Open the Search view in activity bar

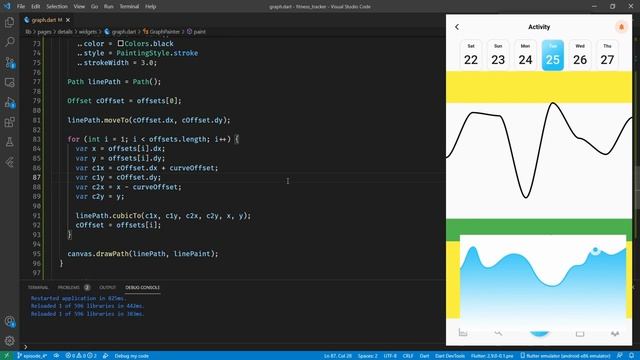click(9, 42)
